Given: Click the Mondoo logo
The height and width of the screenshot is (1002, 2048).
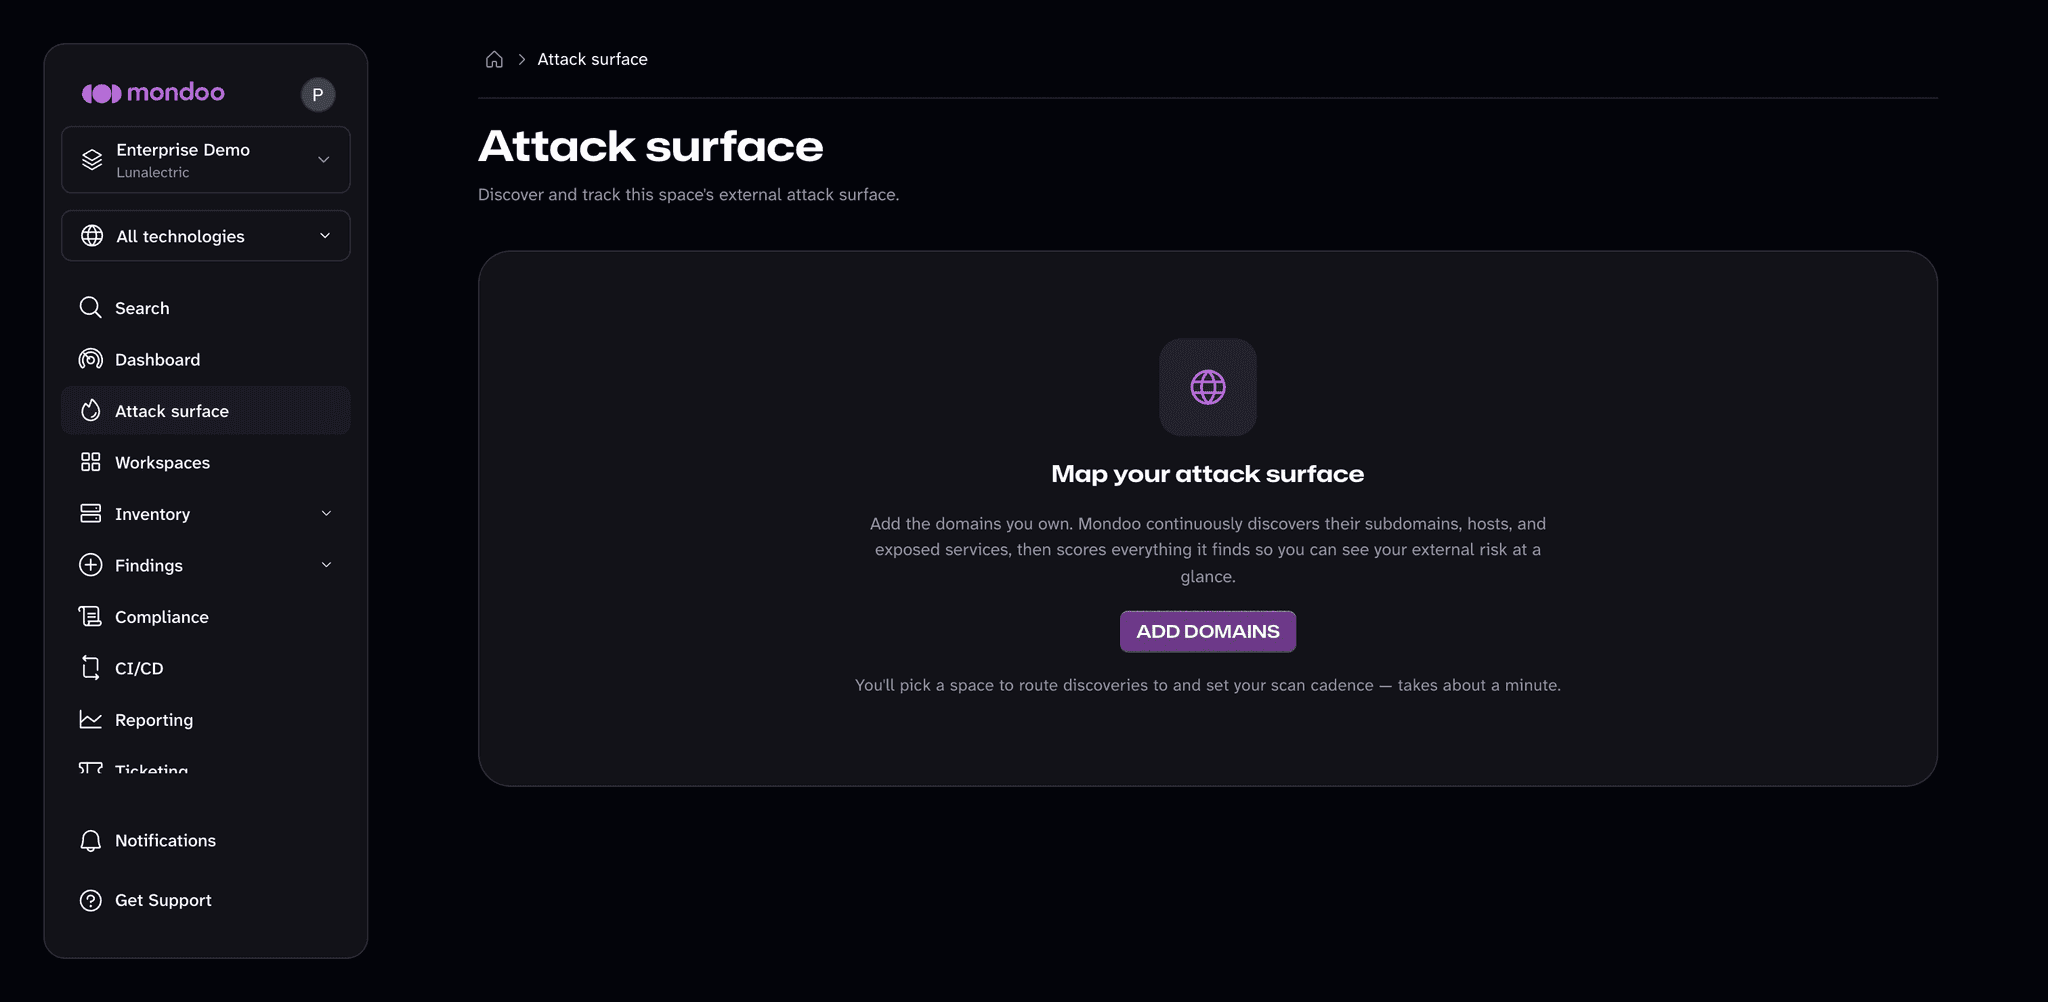Looking at the screenshot, I should [x=153, y=93].
